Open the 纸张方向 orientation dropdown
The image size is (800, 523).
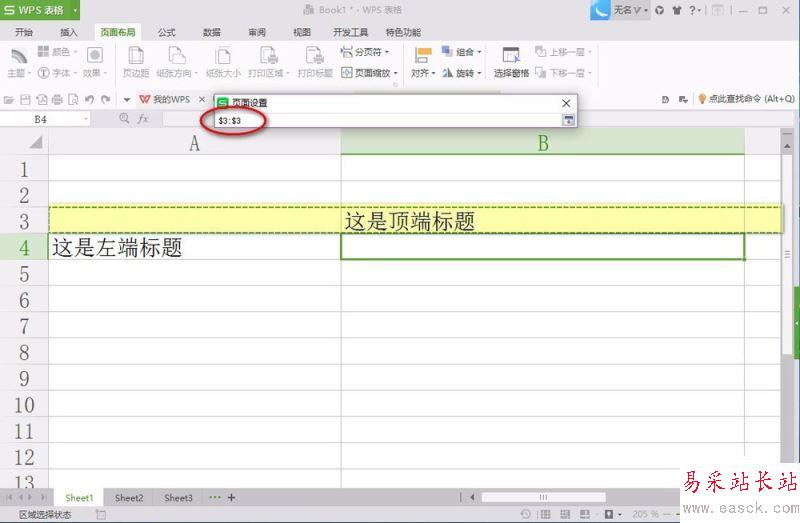click(x=177, y=61)
